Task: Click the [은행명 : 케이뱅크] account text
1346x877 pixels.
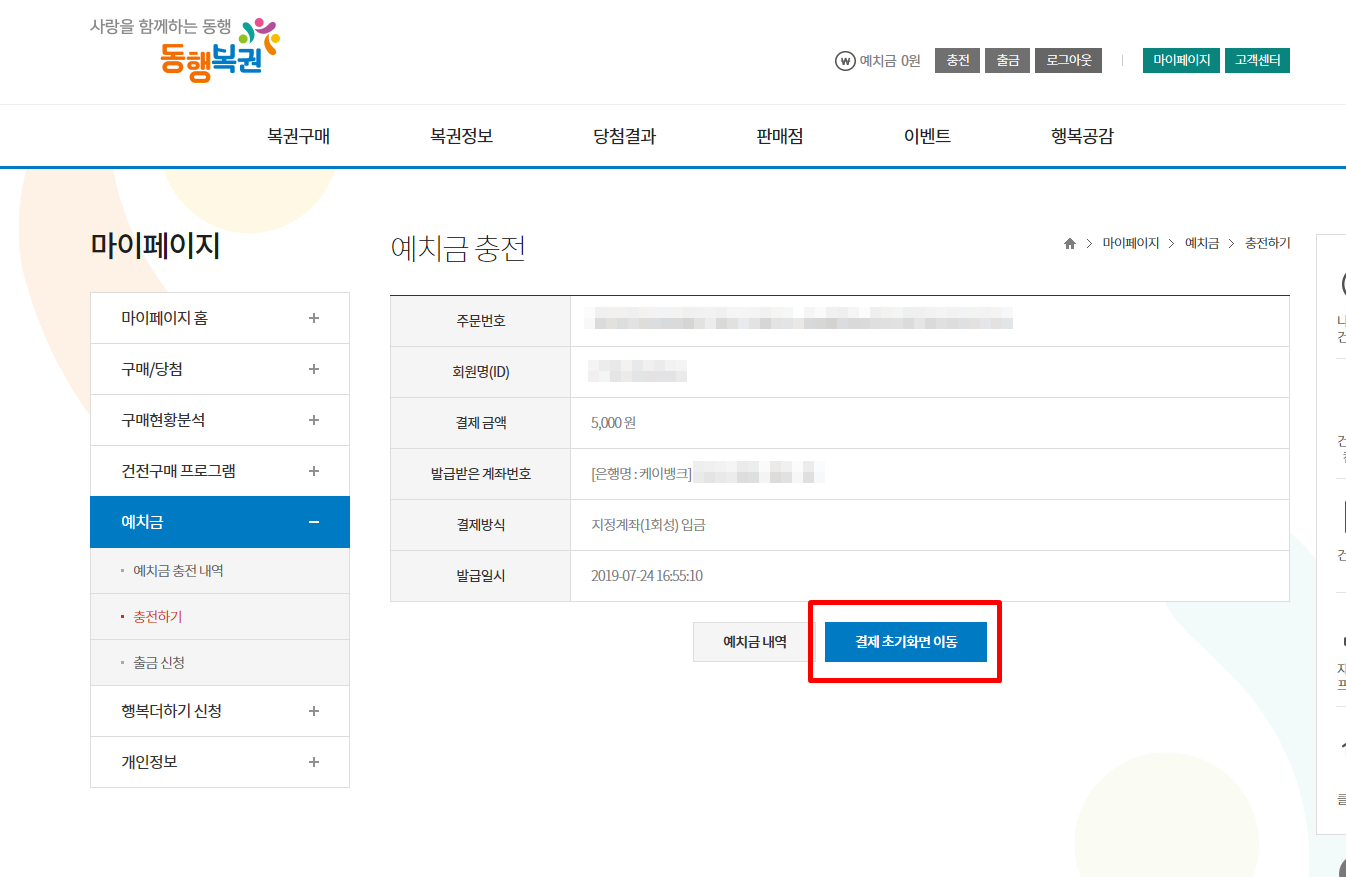Action: 641,474
